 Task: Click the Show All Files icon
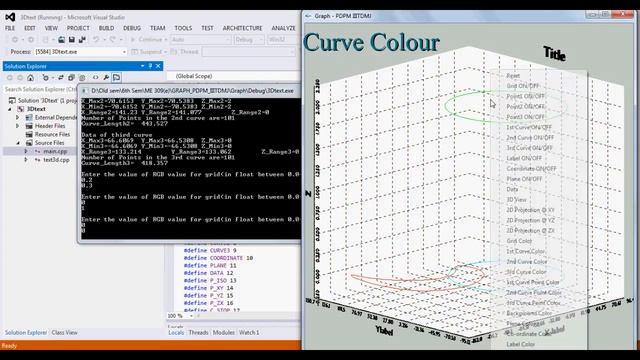(82, 78)
